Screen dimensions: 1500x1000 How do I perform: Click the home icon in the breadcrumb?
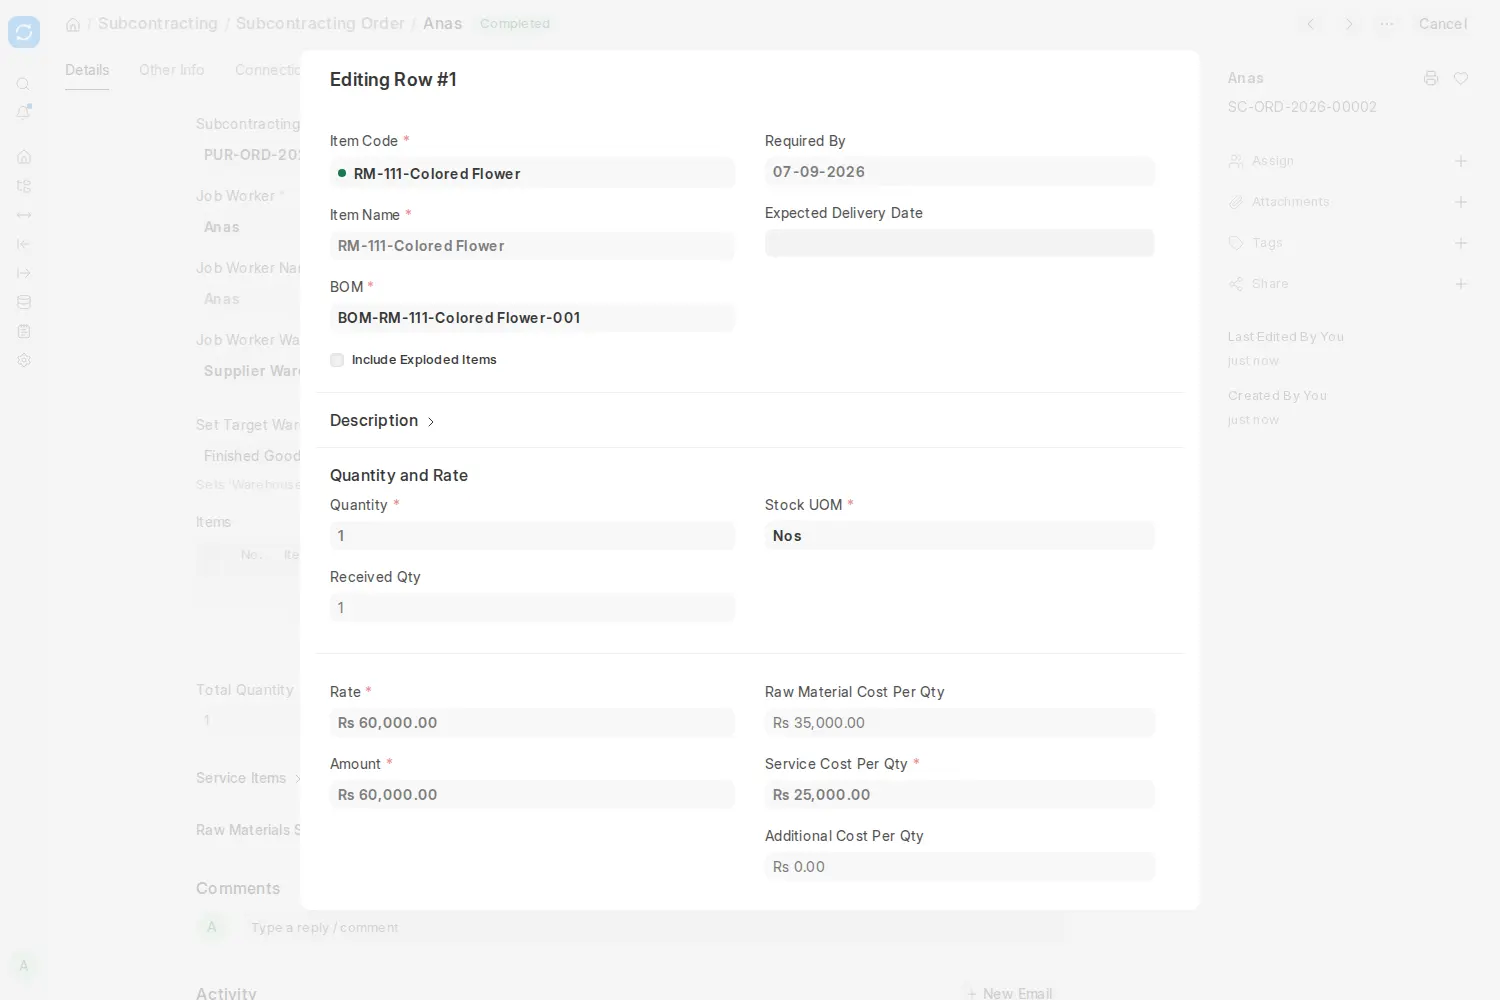click(73, 24)
